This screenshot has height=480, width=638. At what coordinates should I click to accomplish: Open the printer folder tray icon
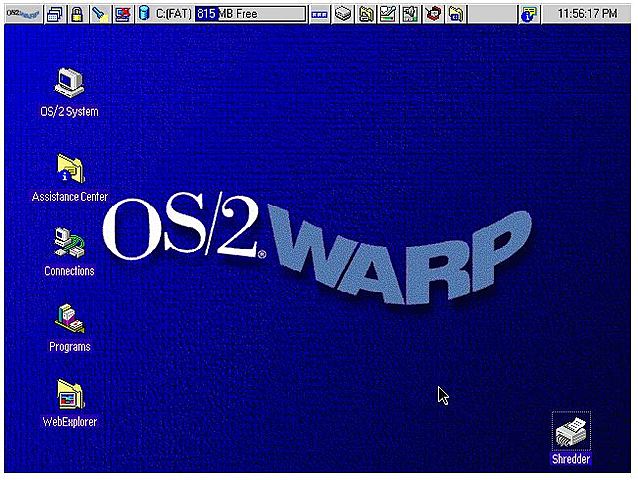[366, 14]
